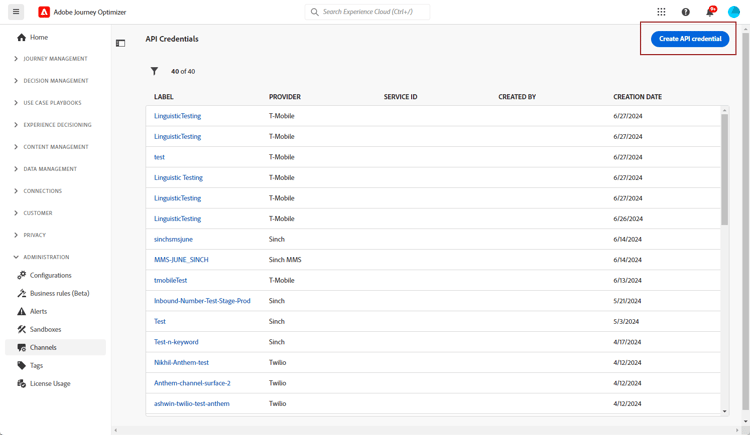The image size is (750, 435).
Task: Click the CREATION DATE column header
Action: [x=638, y=97]
